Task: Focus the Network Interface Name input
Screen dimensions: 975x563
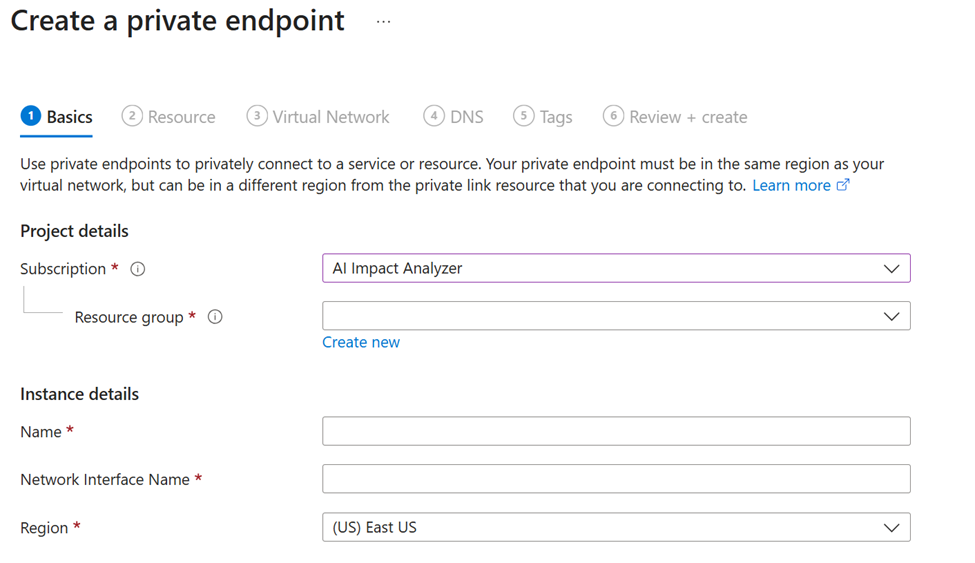Action: coord(616,479)
